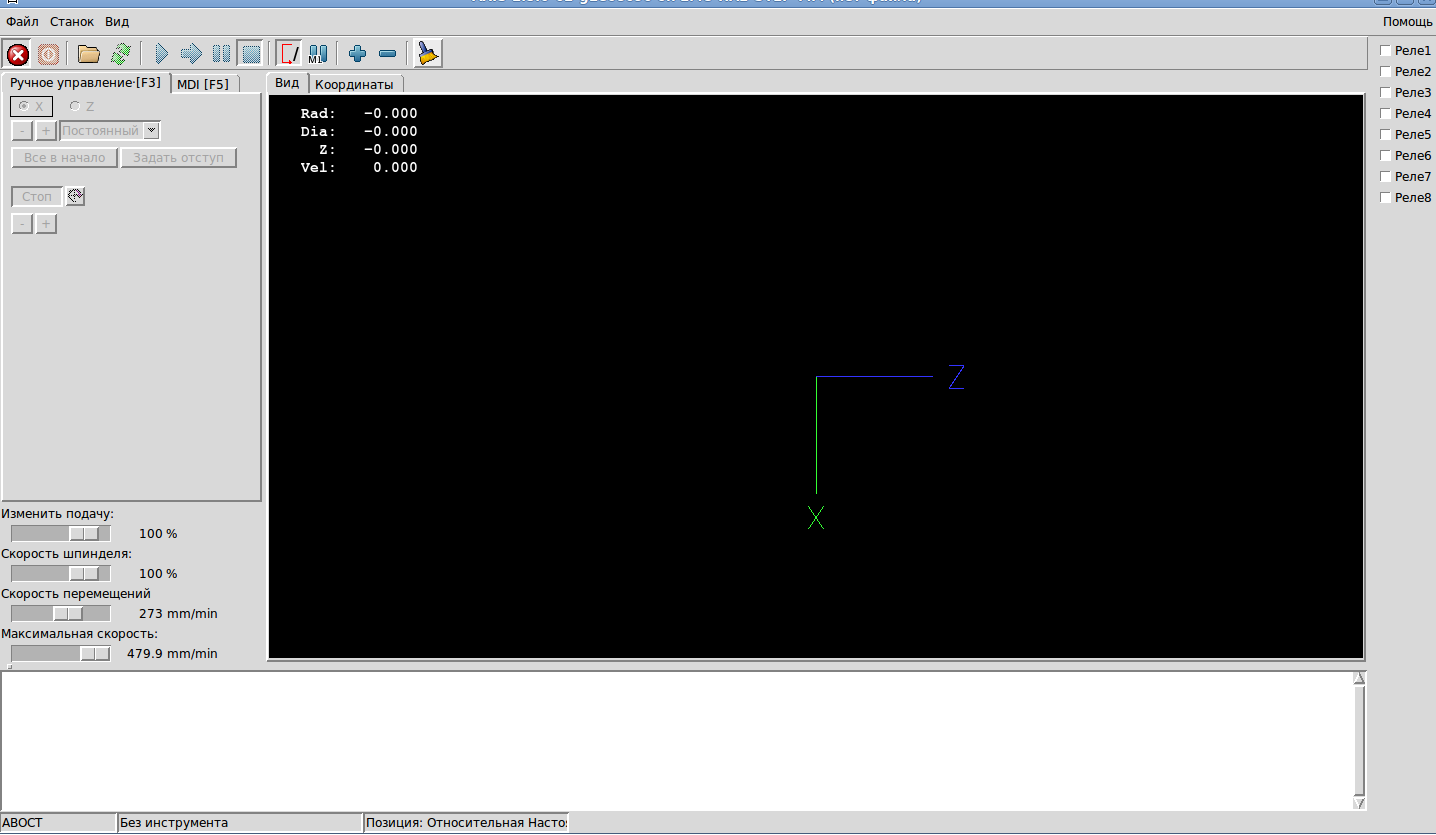Click the Позиция: Относительная status entry
This screenshot has width=1436, height=835.
point(466,823)
